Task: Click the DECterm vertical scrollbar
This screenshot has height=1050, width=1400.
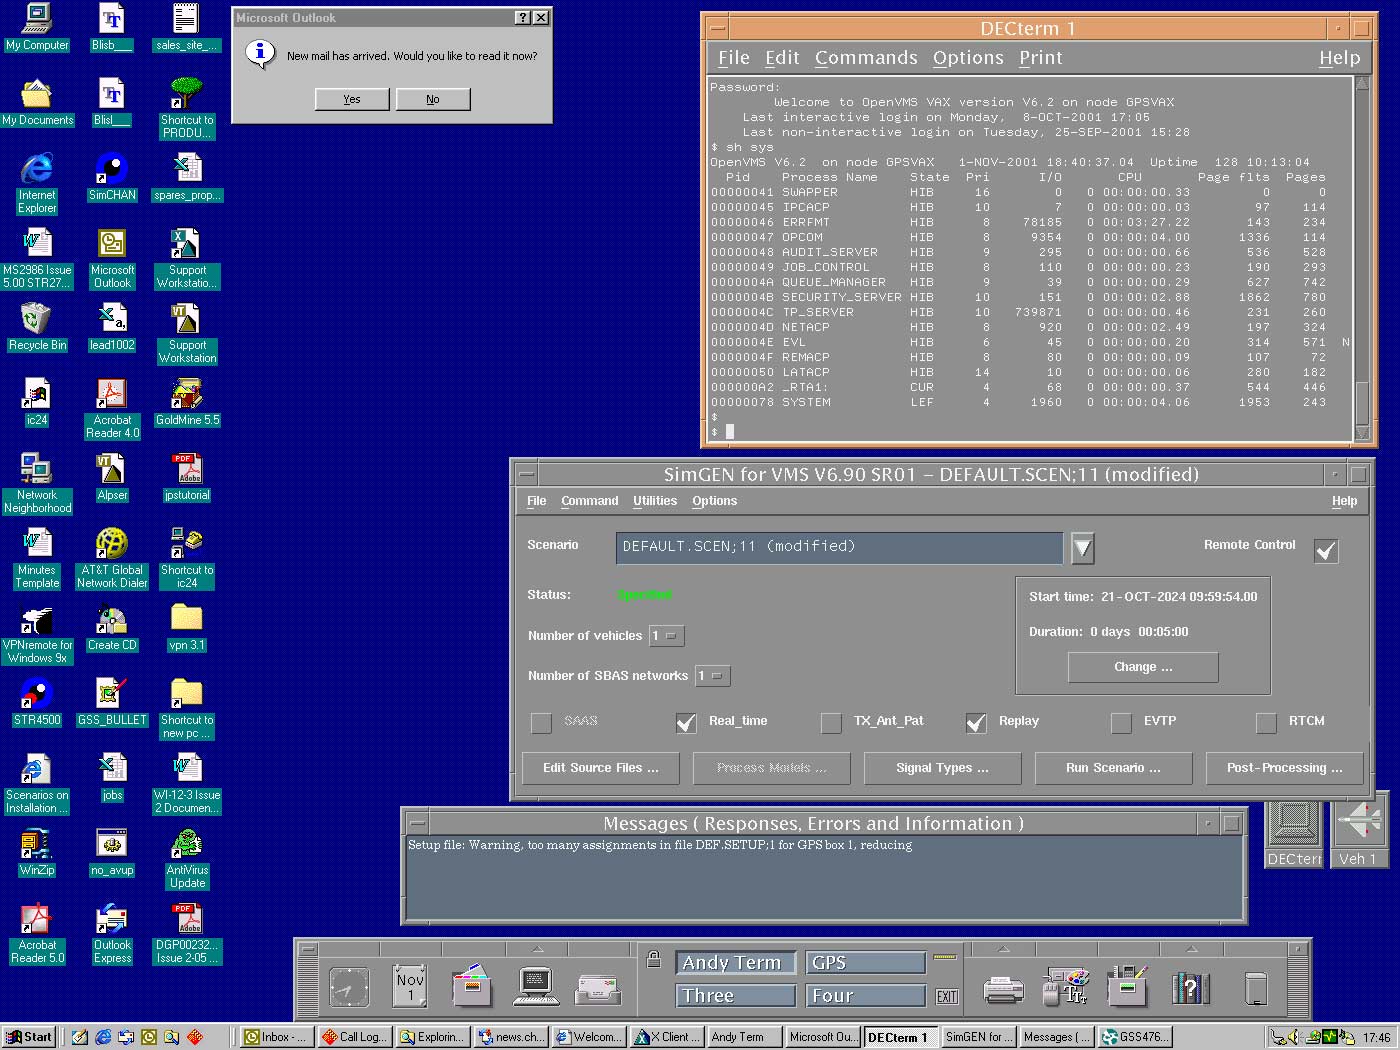Action: (1361, 250)
